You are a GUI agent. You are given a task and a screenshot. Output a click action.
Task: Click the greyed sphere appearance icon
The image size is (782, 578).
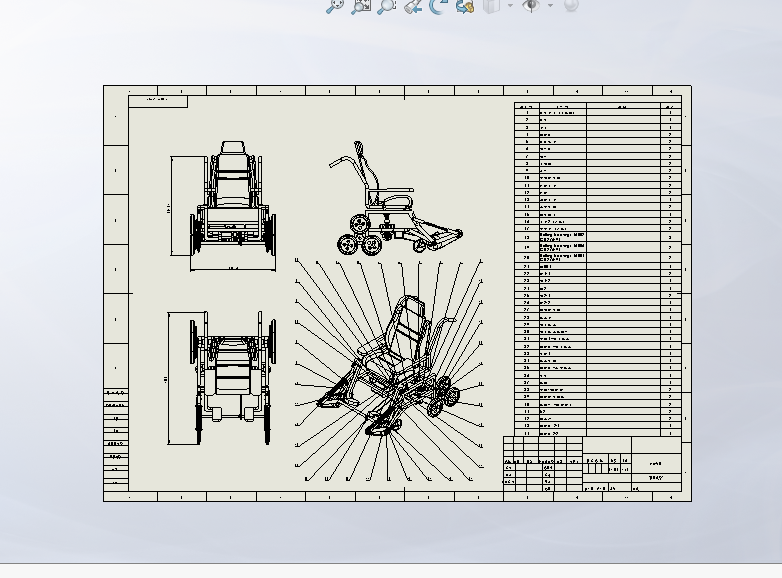(x=571, y=5)
